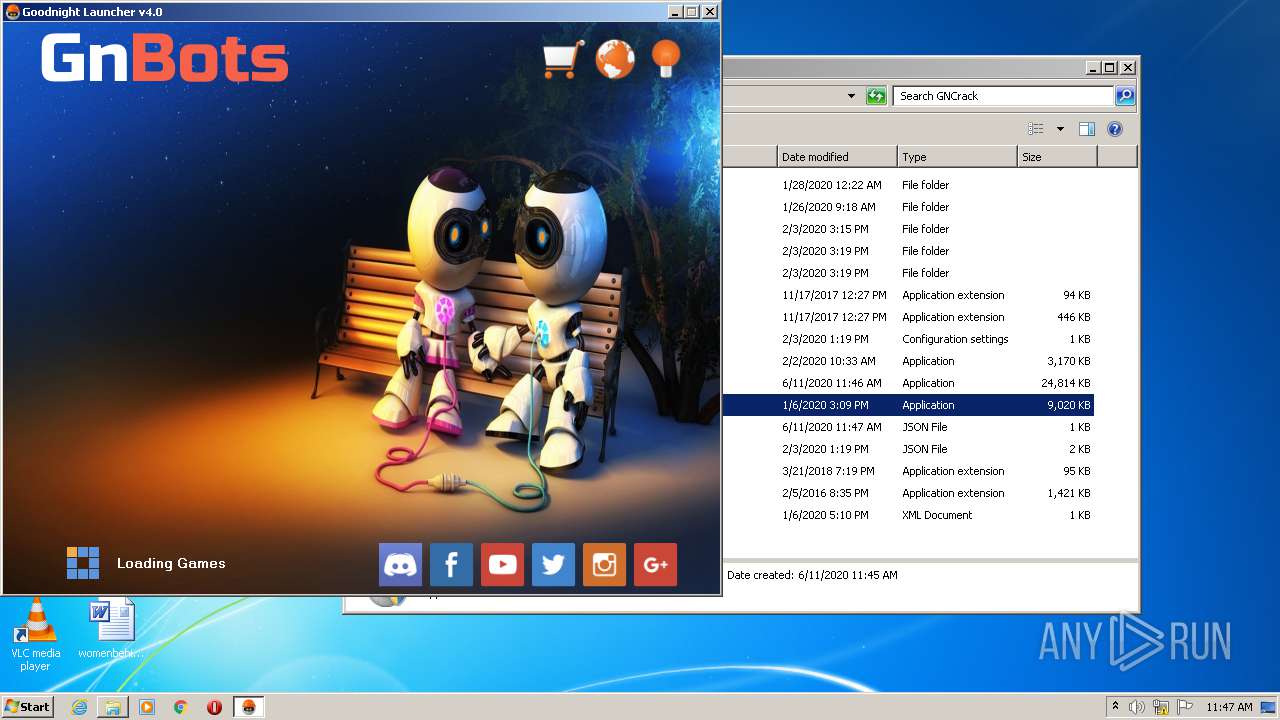Image resolution: width=1280 pixels, height=720 pixels.
Task: Select the 95 KB Application extension row
Action: click(x=908, y=471)
